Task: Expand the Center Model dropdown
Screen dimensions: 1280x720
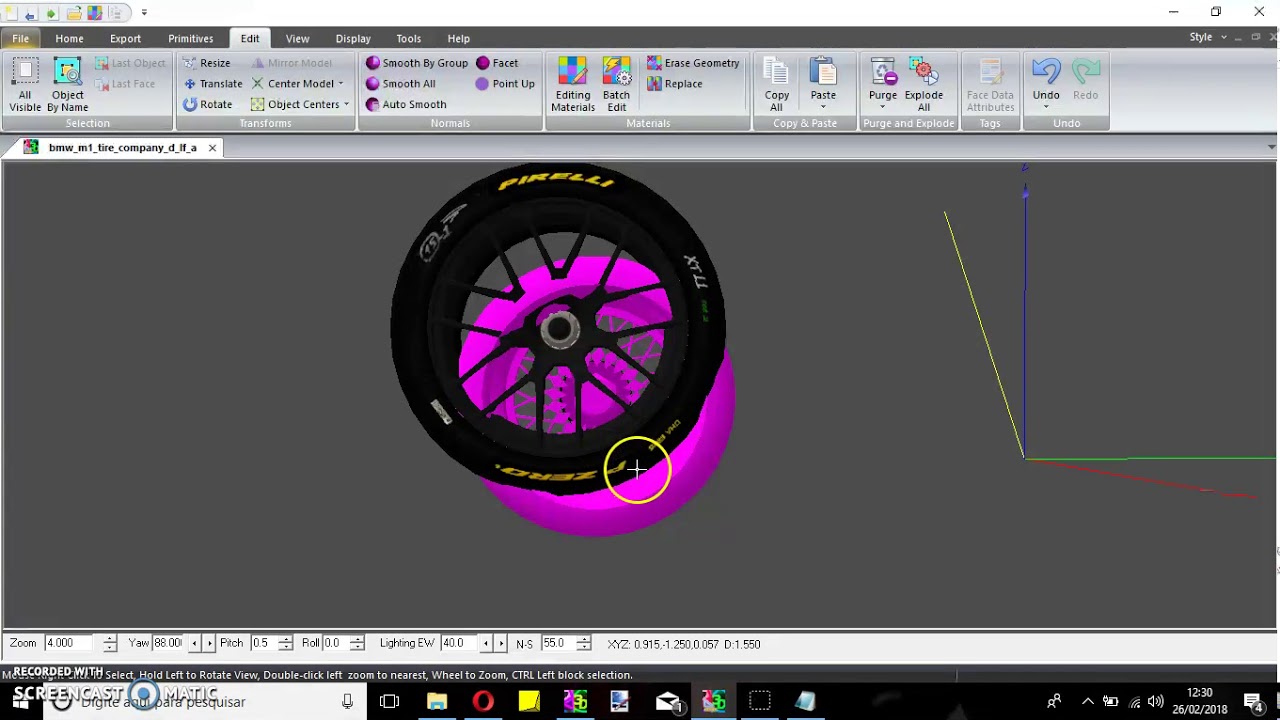Action: tap(340, 84)
